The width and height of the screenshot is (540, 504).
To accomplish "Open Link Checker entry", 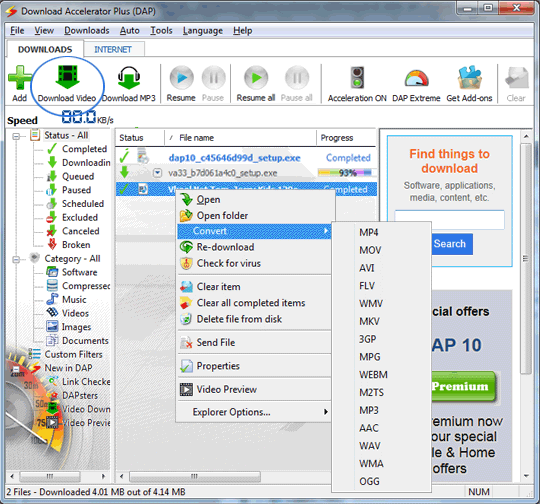I will (86, 382).
